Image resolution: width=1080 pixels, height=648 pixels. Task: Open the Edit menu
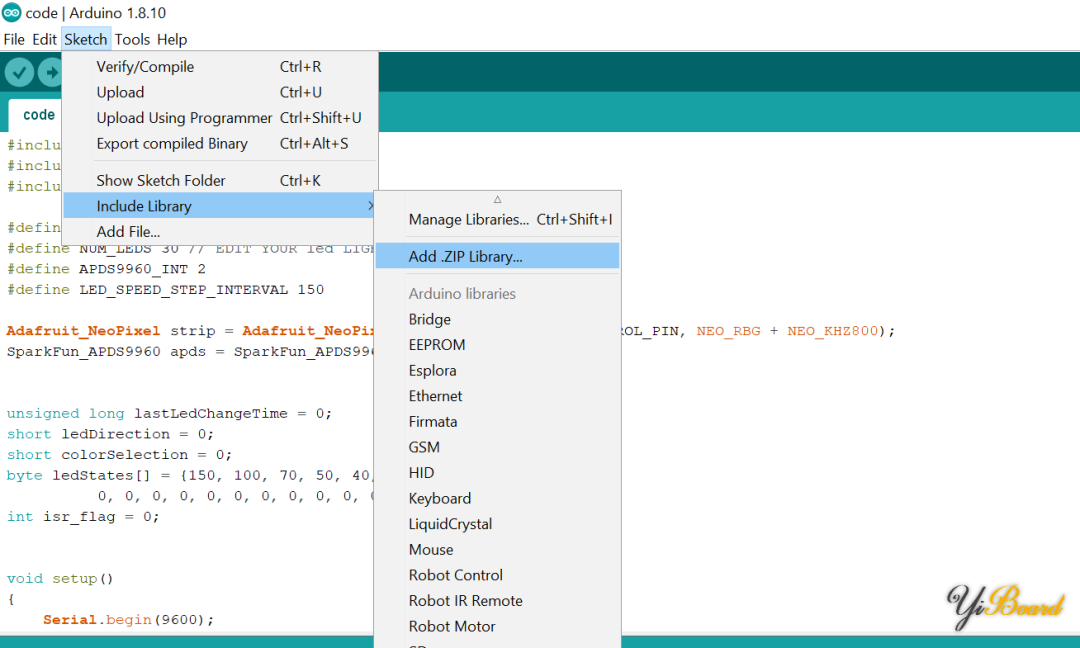pos(44,39)
